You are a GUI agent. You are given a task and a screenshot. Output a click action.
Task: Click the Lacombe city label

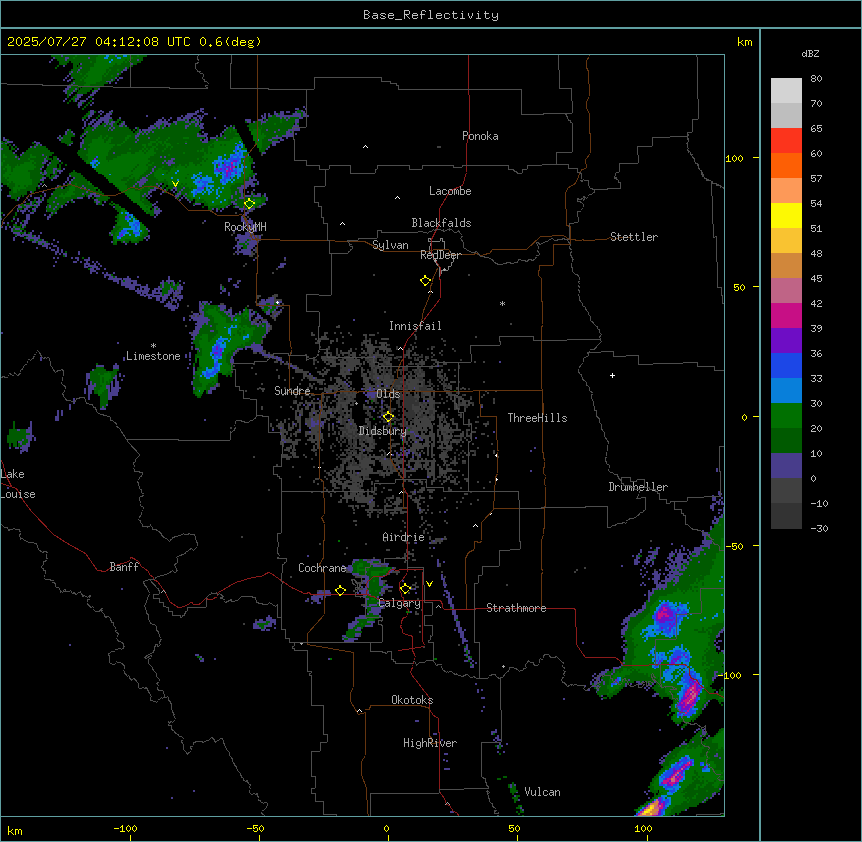pos(450,191)
